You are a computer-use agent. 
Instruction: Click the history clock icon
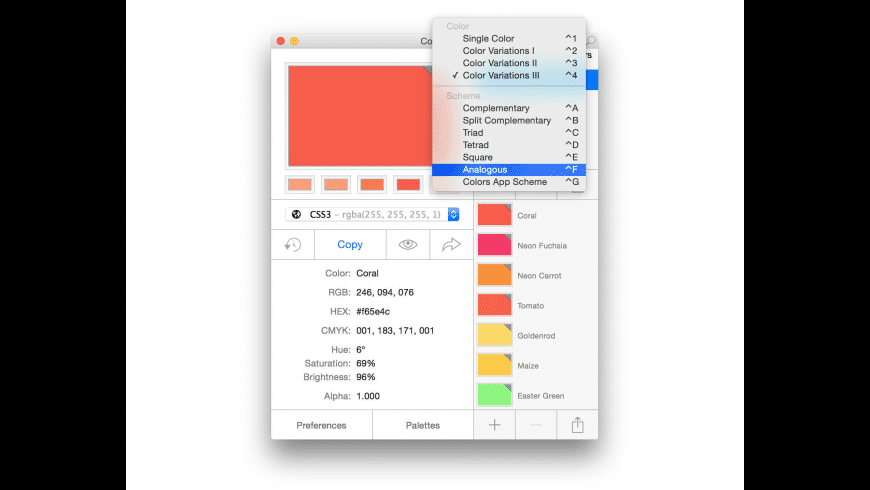(292, 244)
